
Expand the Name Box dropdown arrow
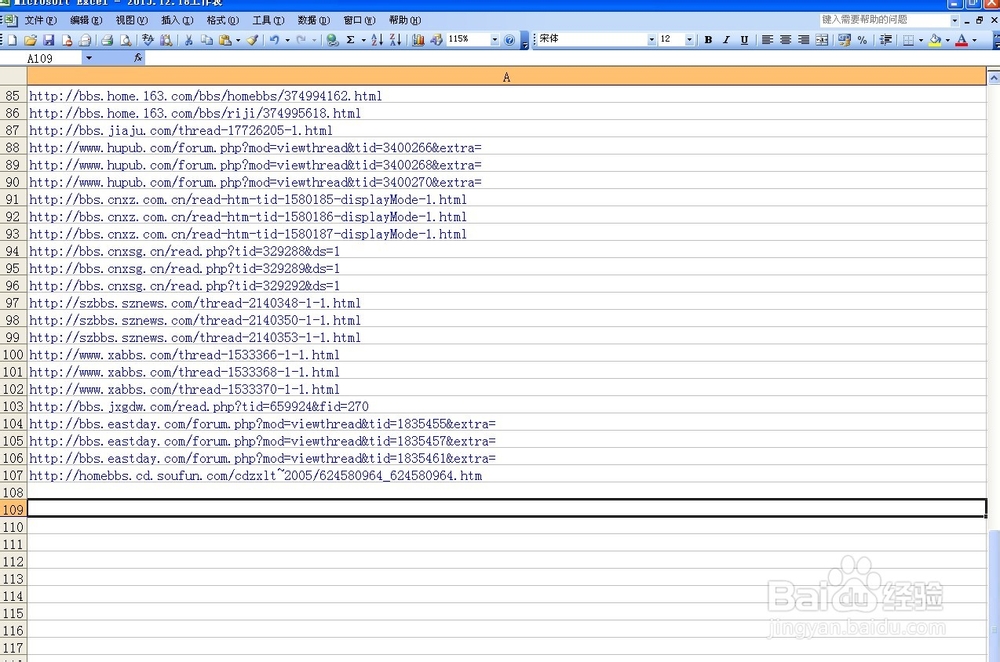tap(89, 58)
